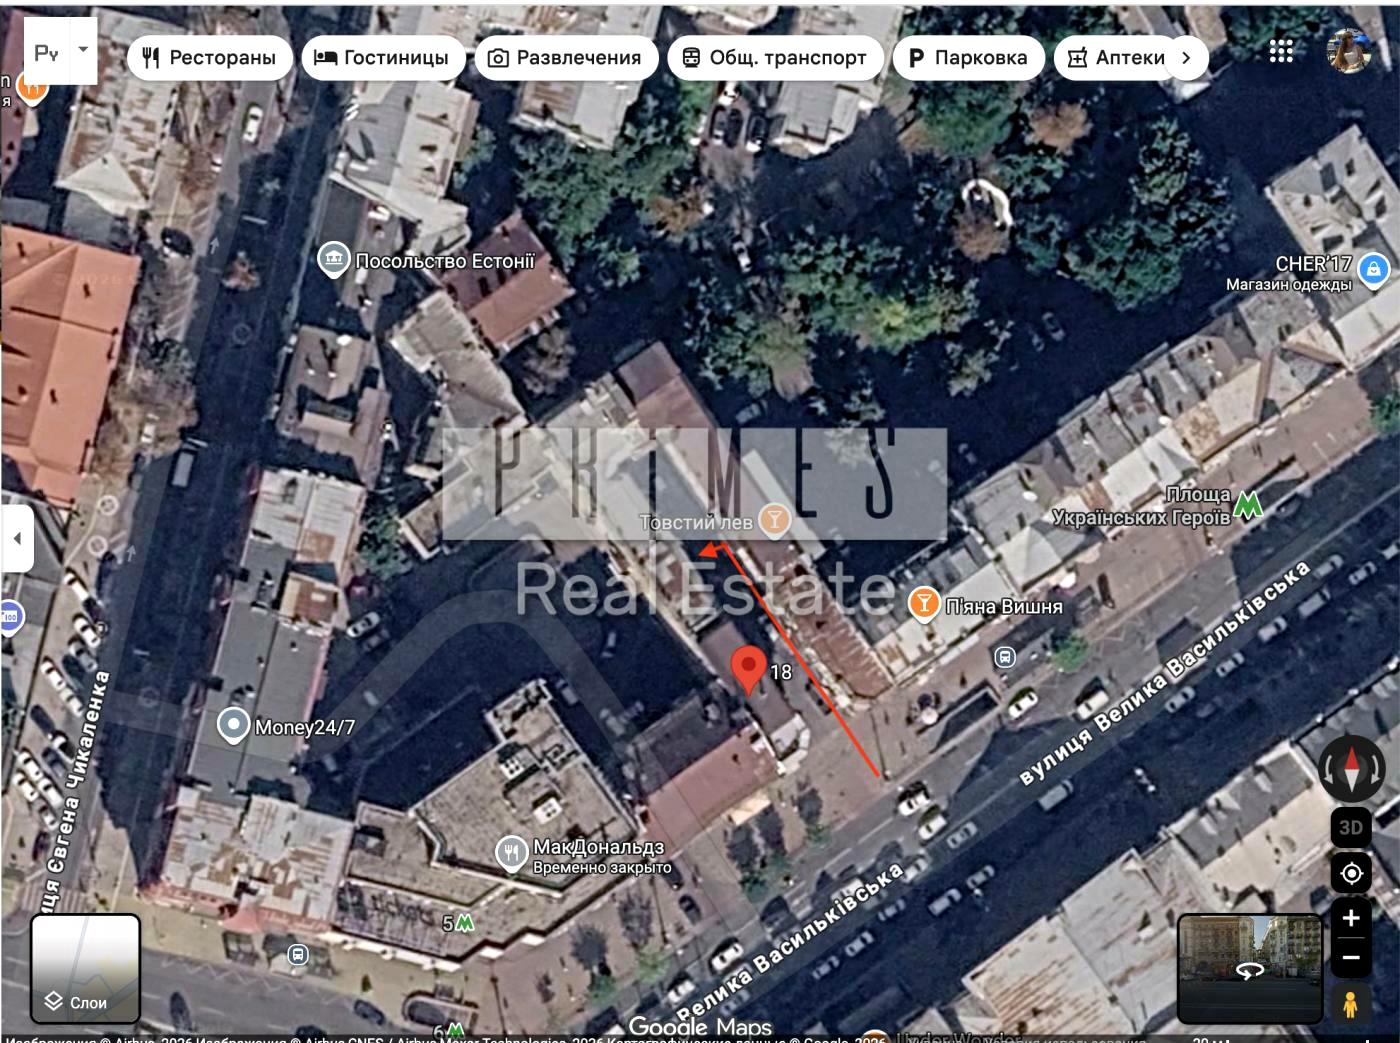The height and width of the screenshot is (1043, 1400).
Task: Open the Google account avatar menu
Action: coord(1348,51)
